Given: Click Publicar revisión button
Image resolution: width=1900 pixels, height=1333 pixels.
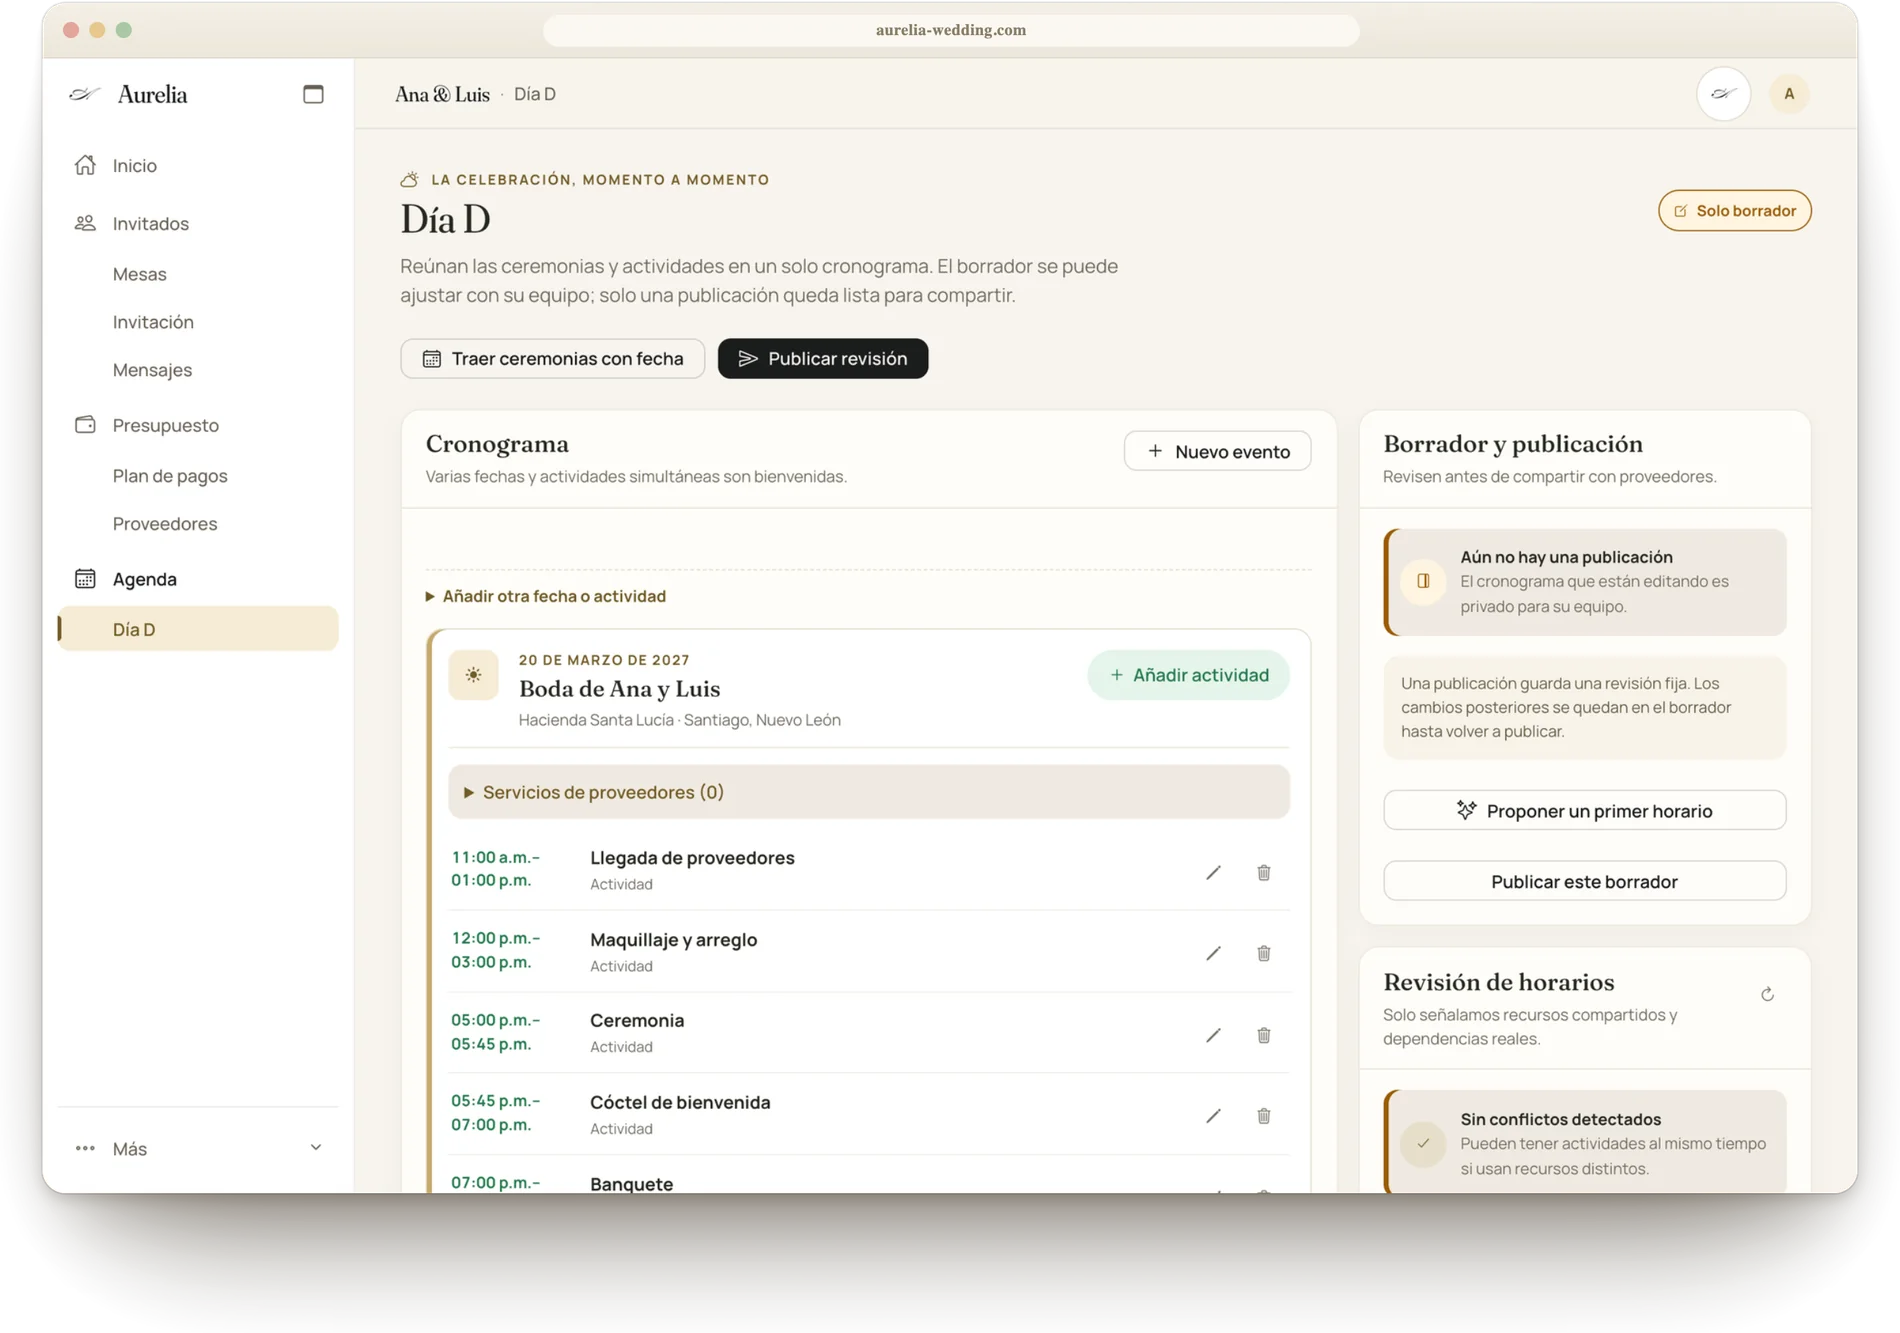Looking at the screenshot, I should pos(822,359).
